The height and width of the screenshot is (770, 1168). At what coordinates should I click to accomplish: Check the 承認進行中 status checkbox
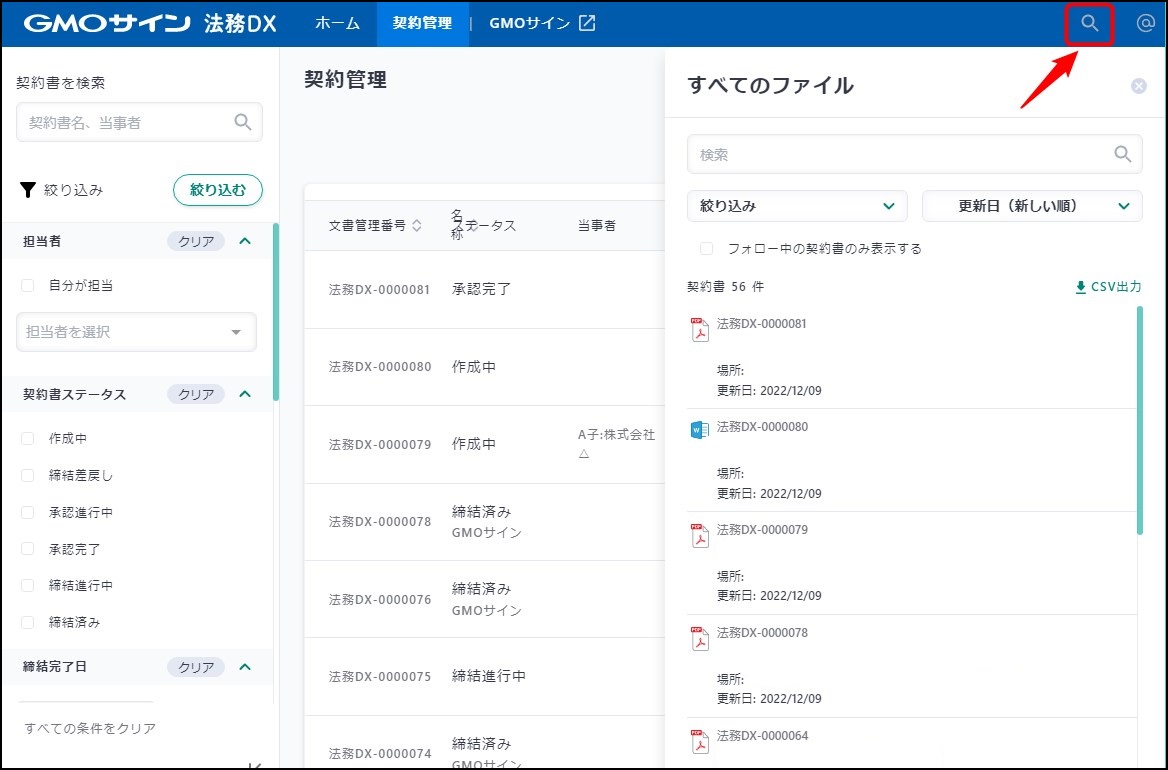[28, 512]
